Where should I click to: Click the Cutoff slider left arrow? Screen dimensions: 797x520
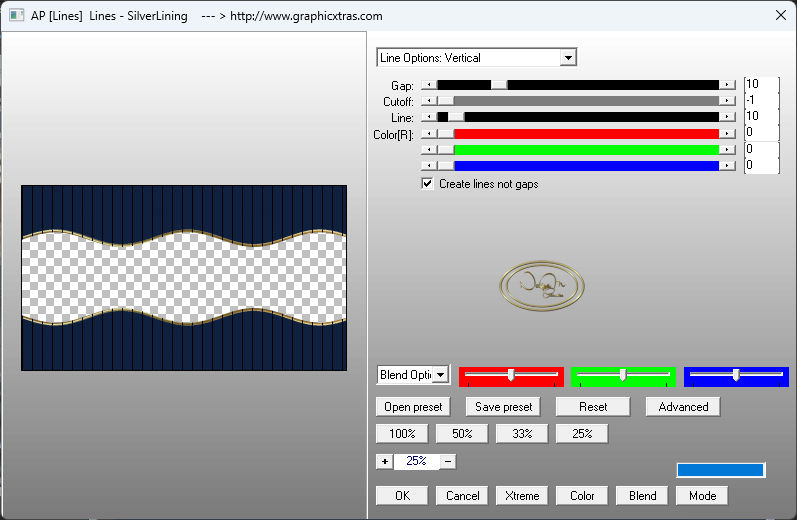pyautogui.click(x=429, y=101)
